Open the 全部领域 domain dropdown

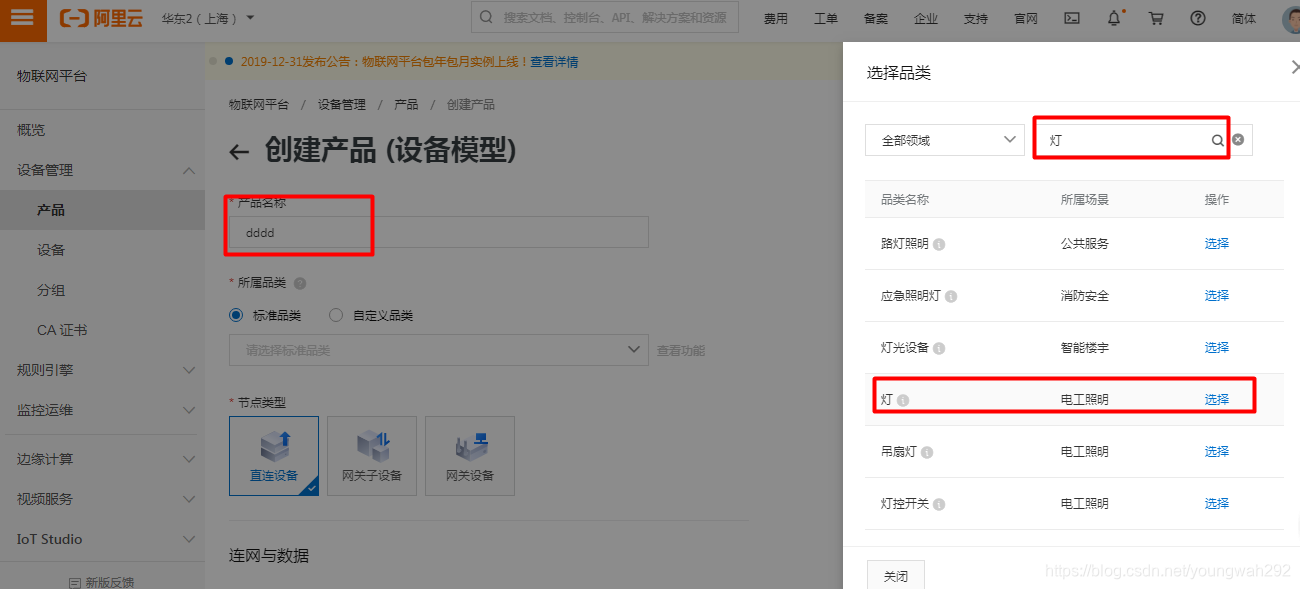[x=945, y=140]
